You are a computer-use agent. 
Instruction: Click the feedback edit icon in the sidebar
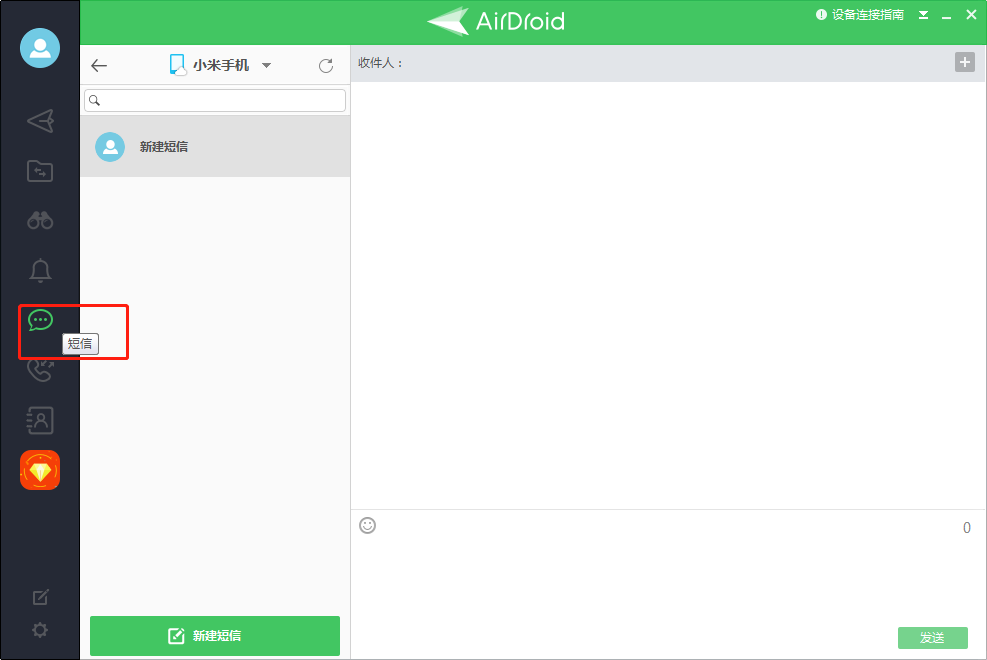point(40,597)
